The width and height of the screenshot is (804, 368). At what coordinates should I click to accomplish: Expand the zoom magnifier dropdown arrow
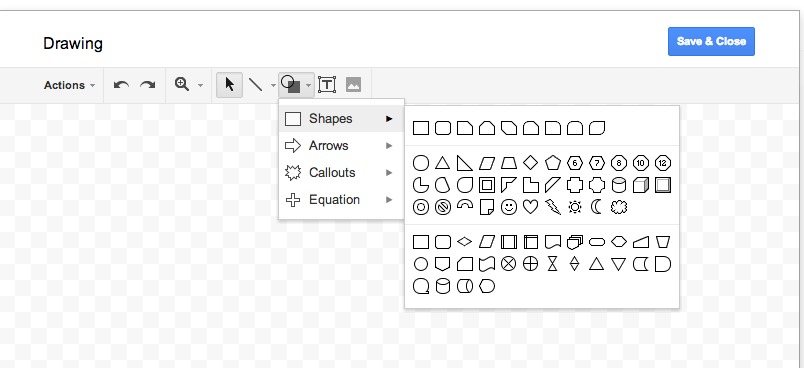(x=200, y=86)
